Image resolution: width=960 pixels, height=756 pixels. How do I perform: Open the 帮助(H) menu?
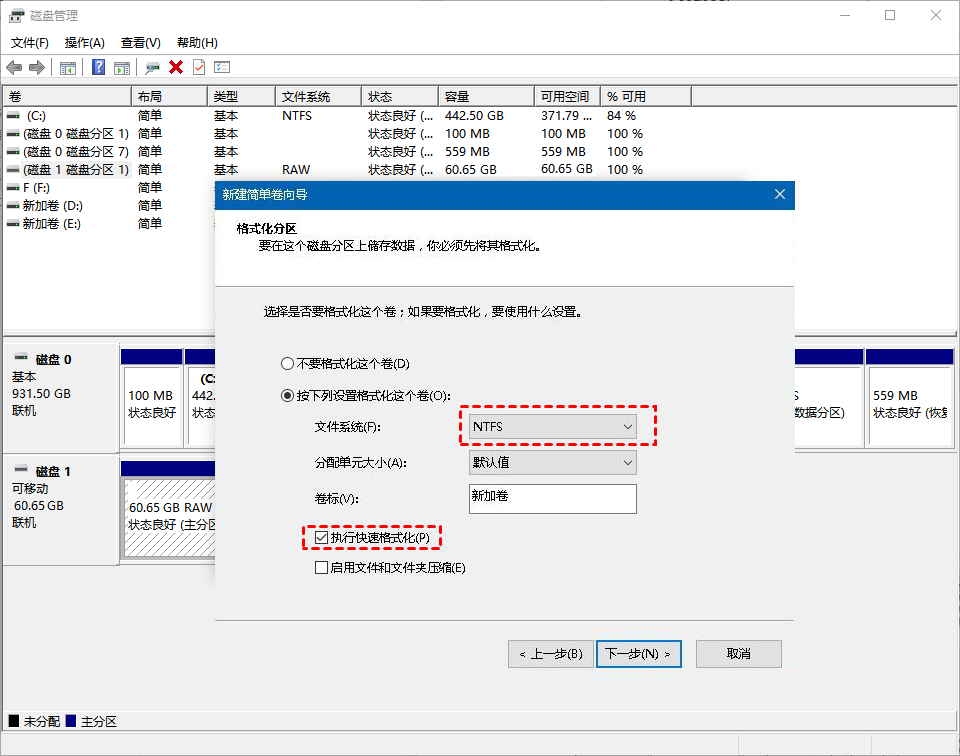click(x=197, y=43)
